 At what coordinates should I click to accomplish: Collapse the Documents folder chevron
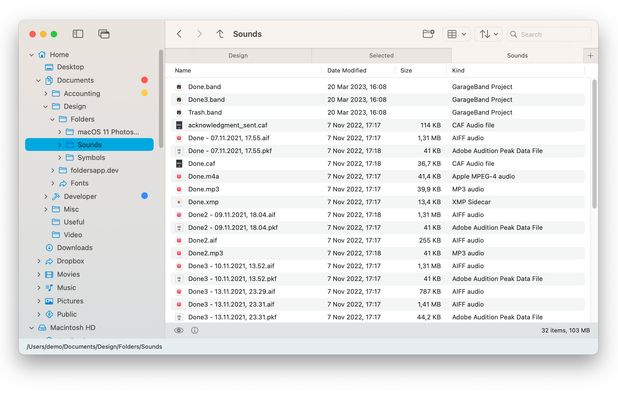click(38, 80)
